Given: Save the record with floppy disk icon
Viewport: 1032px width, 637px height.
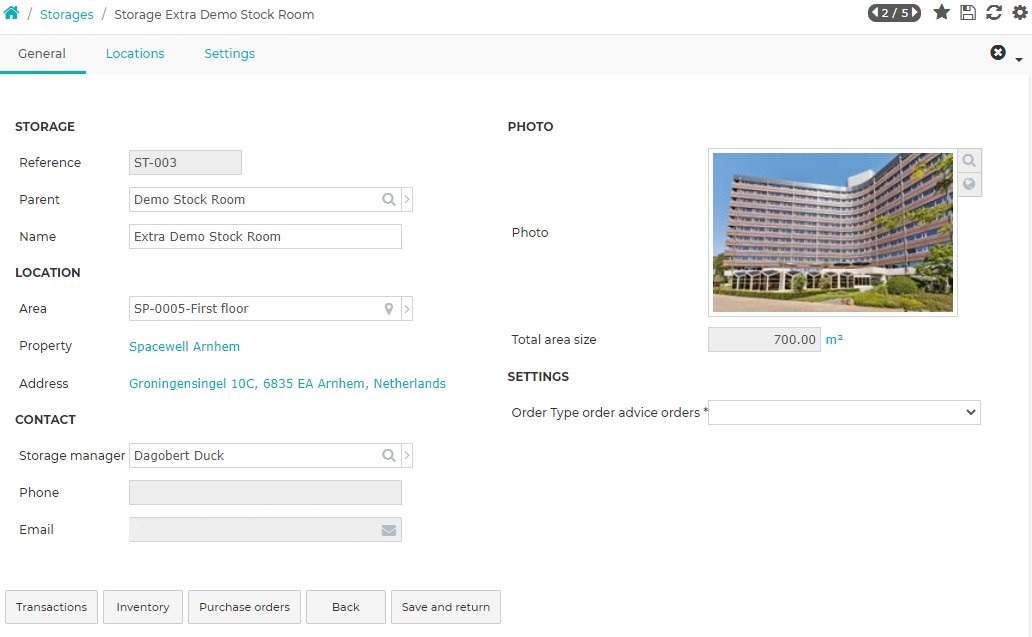Looking at the screenshot, I should [968, 13].
